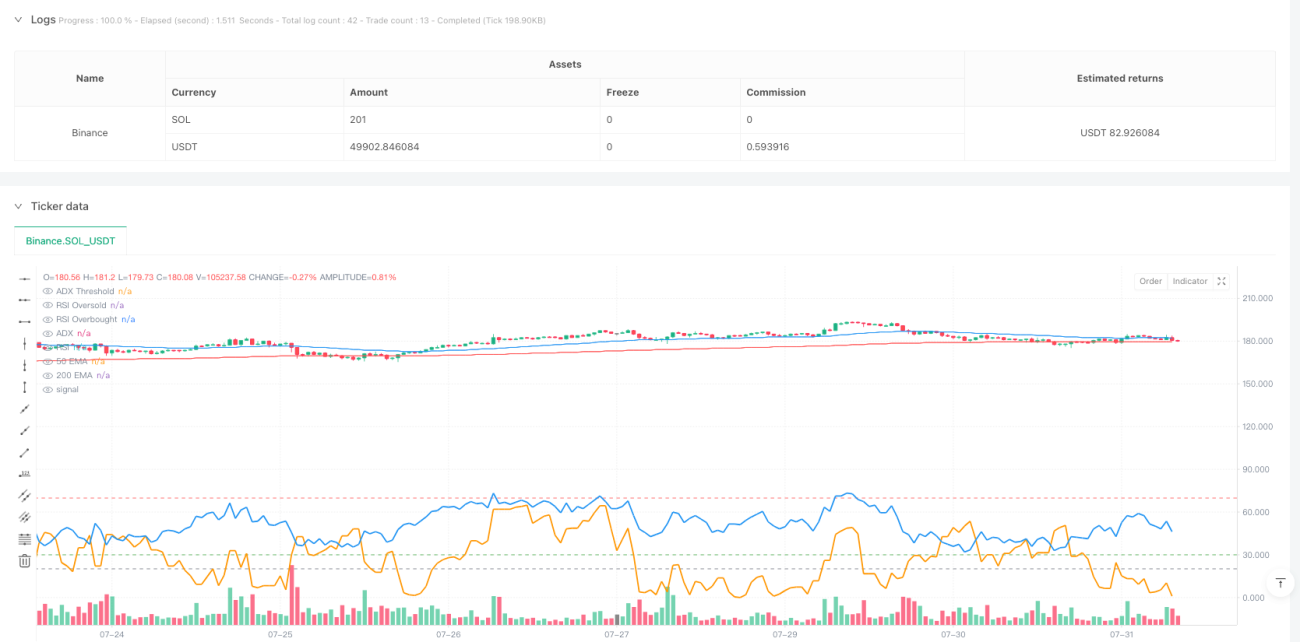Click the trash icon to delete drawings
The width and height of the screenshot is (1300, 642).
coord(25,562)
